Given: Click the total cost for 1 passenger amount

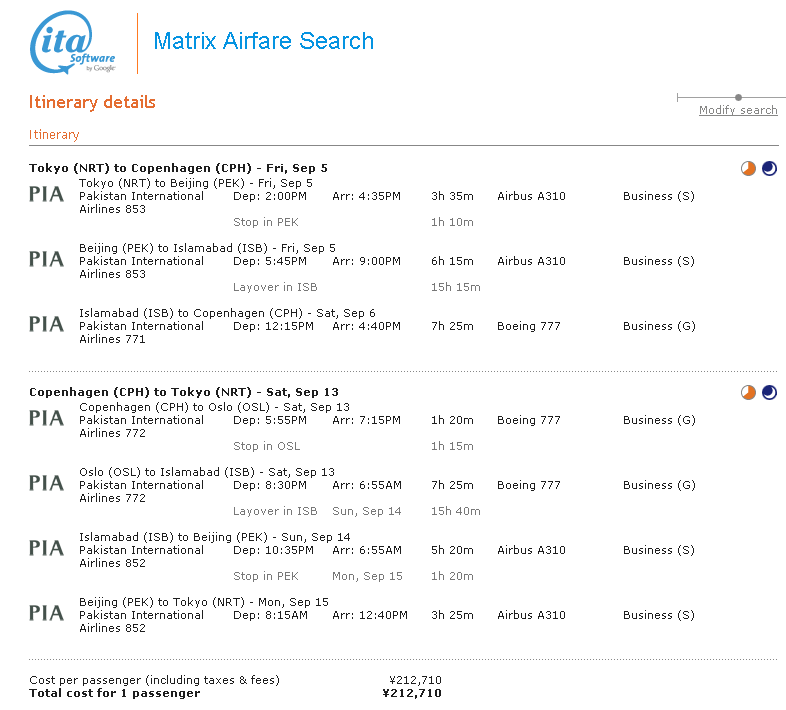Looking at the screenshot, I should click(411, 693).
